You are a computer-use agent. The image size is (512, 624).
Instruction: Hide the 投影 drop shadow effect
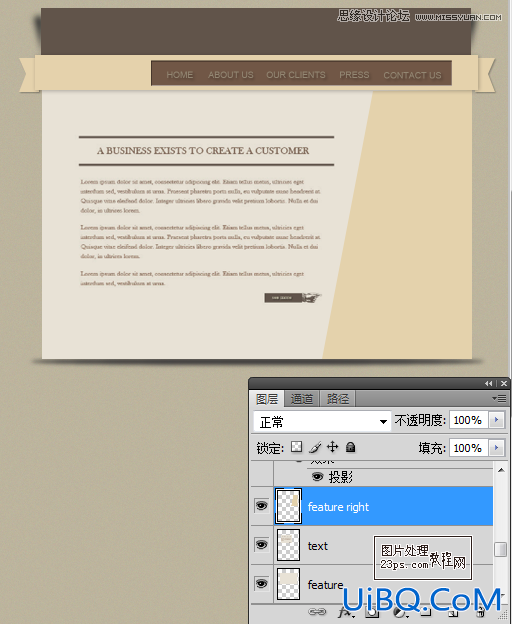317,477
